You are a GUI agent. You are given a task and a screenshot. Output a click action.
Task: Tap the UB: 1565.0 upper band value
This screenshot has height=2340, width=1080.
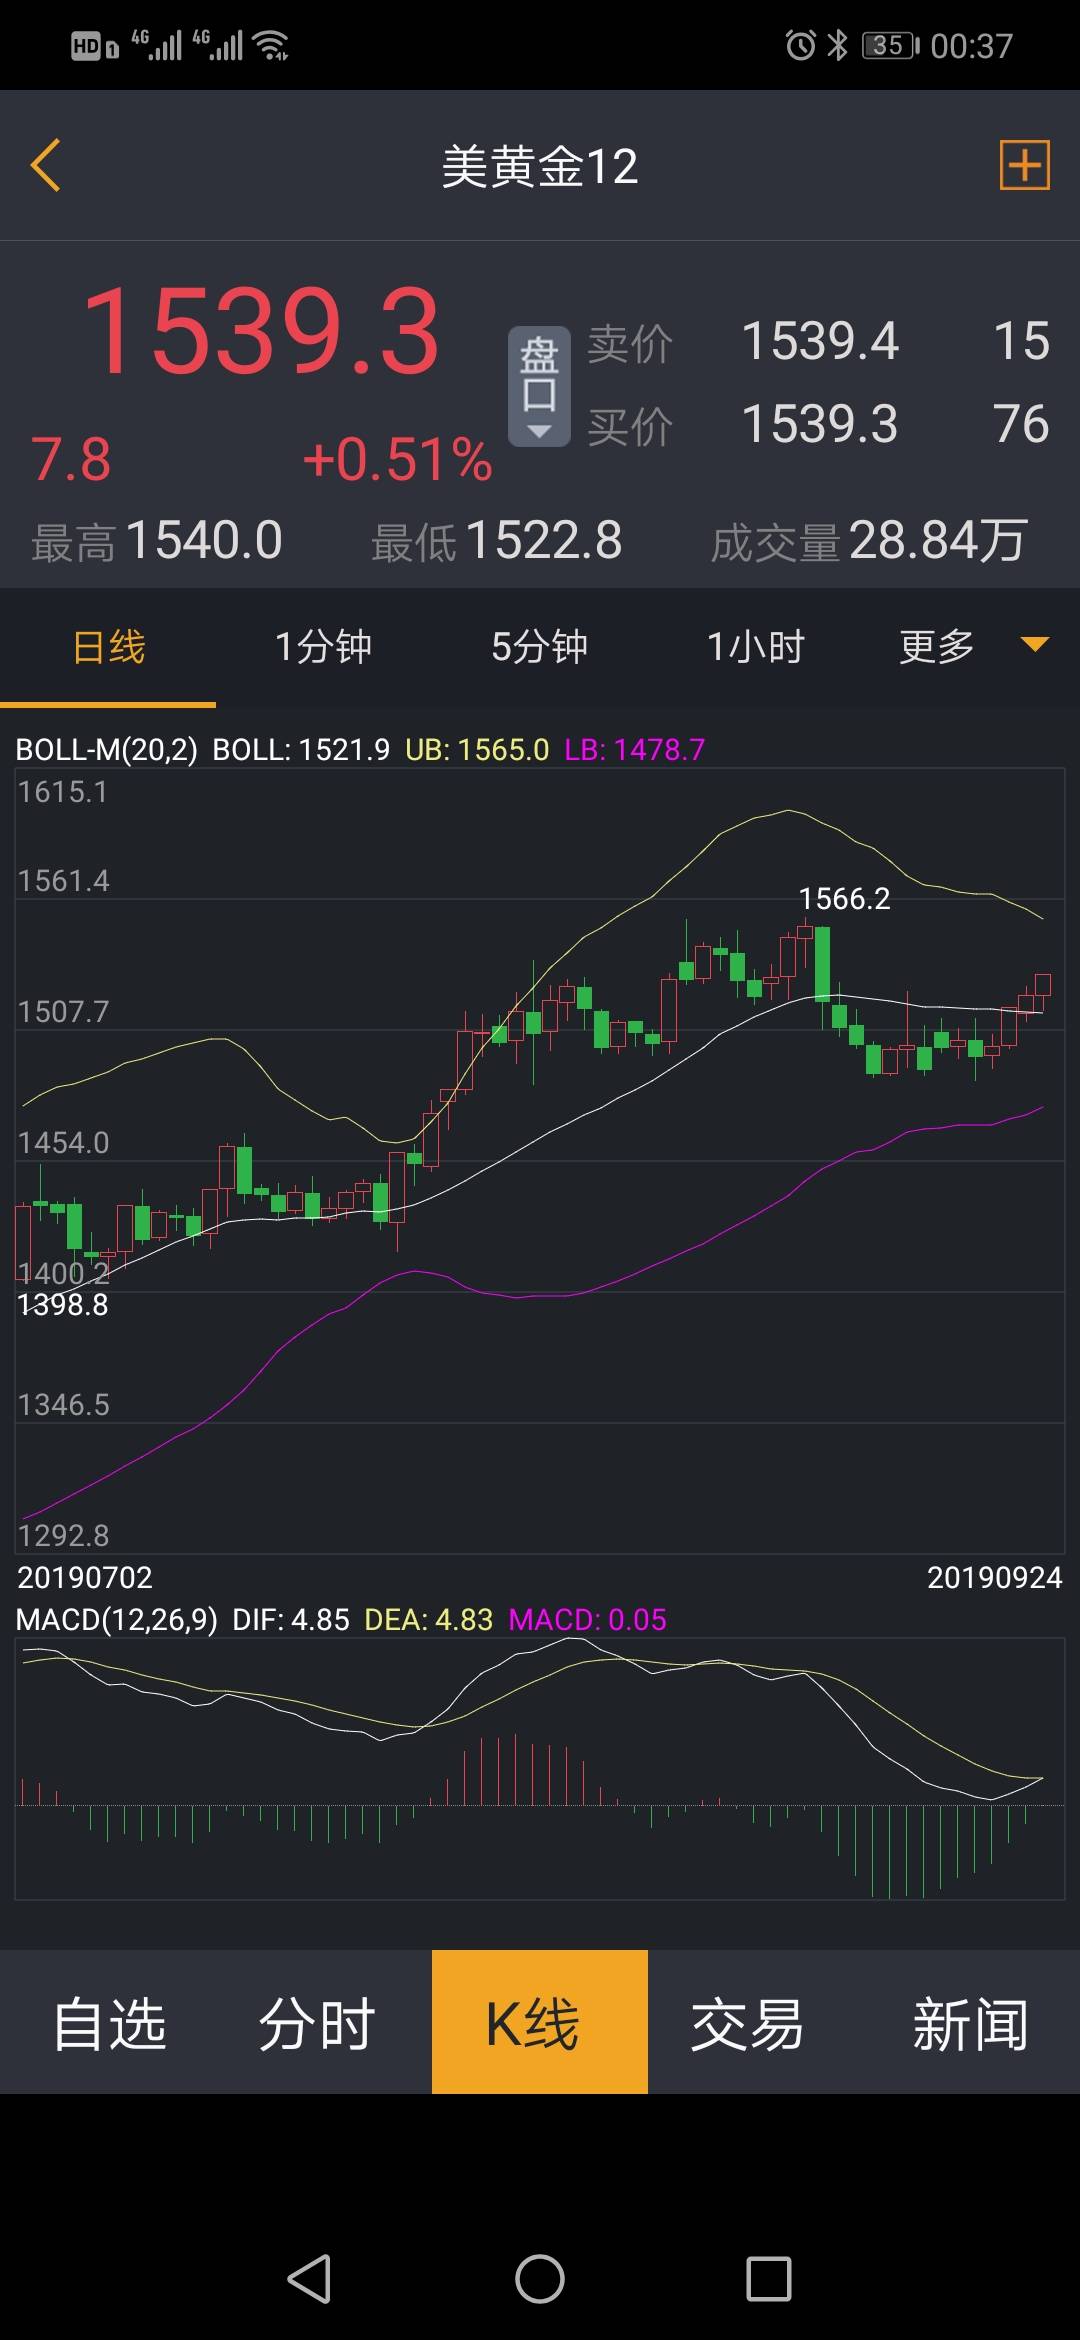pyautogui.click(x=477, y=749)
